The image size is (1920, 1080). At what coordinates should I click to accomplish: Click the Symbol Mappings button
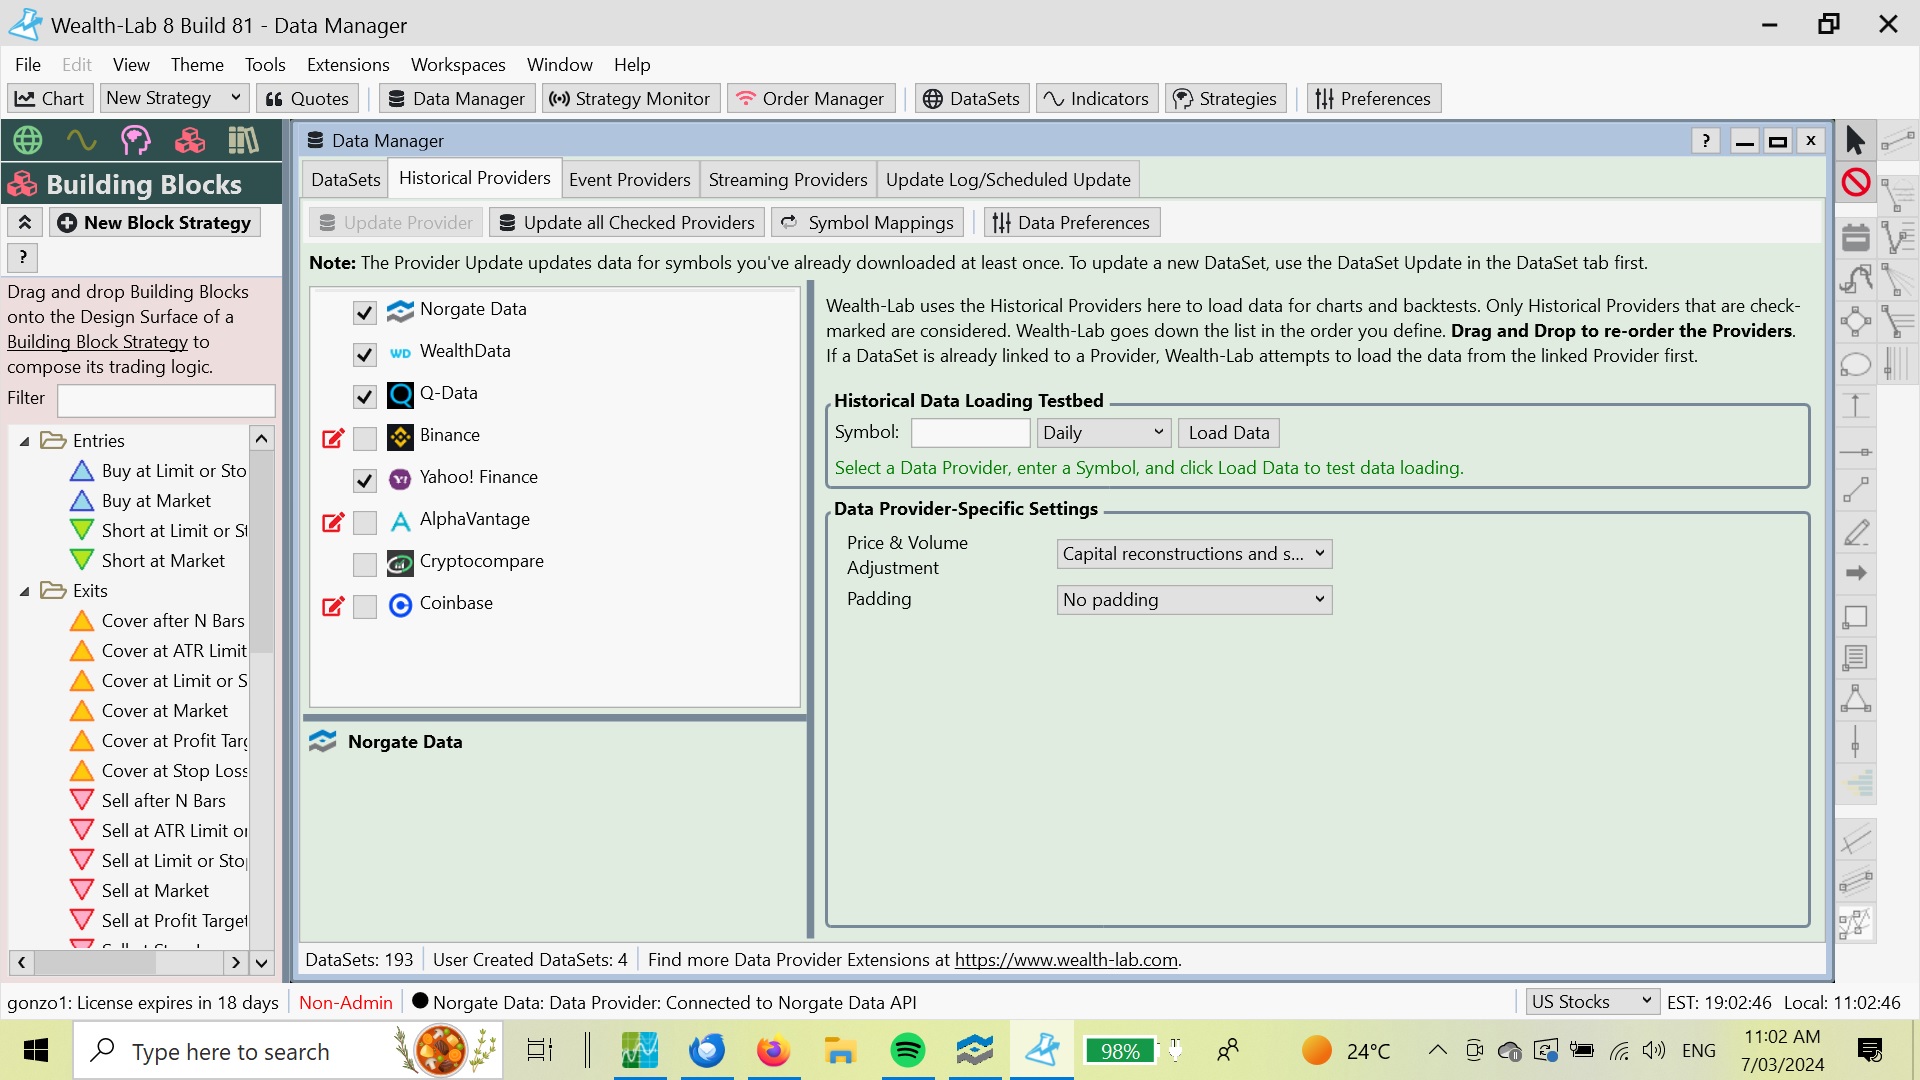tap(868, 223)
